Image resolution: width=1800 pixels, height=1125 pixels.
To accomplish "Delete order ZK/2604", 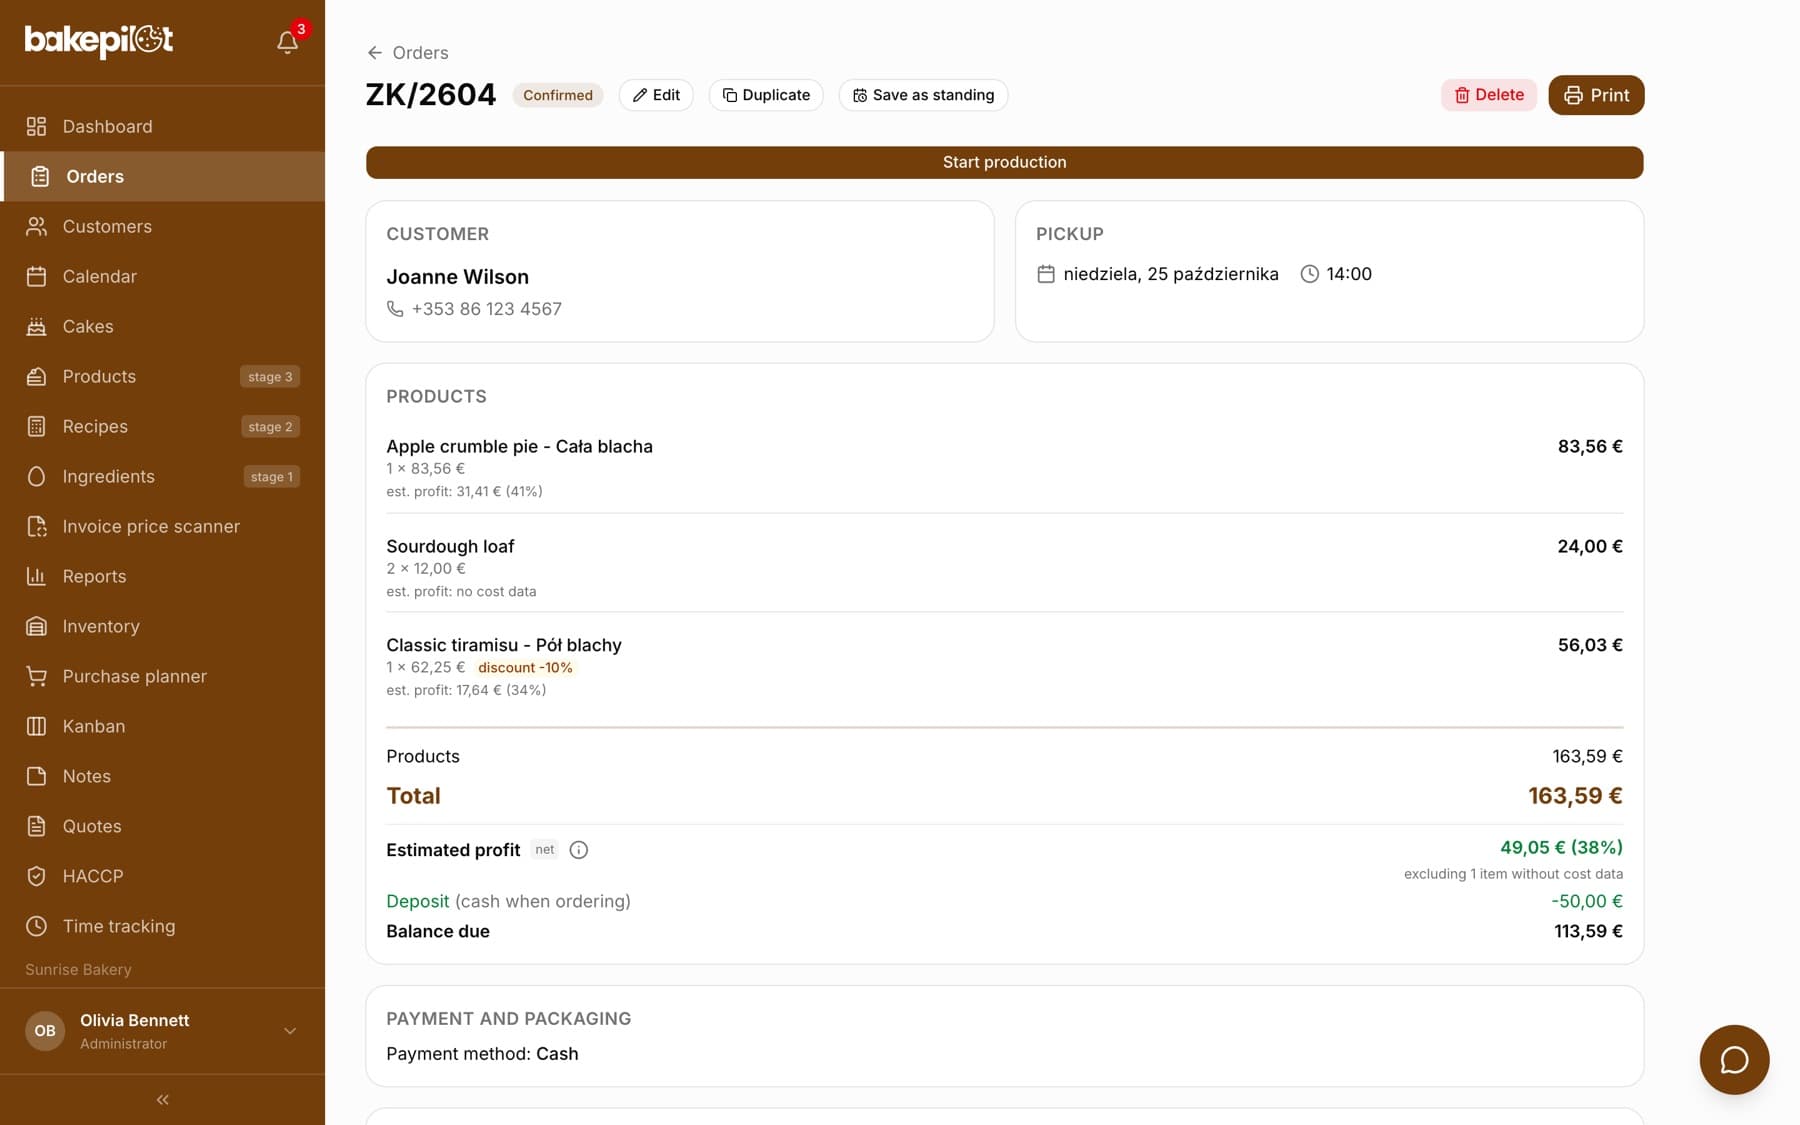I will tap(1489, 95).
